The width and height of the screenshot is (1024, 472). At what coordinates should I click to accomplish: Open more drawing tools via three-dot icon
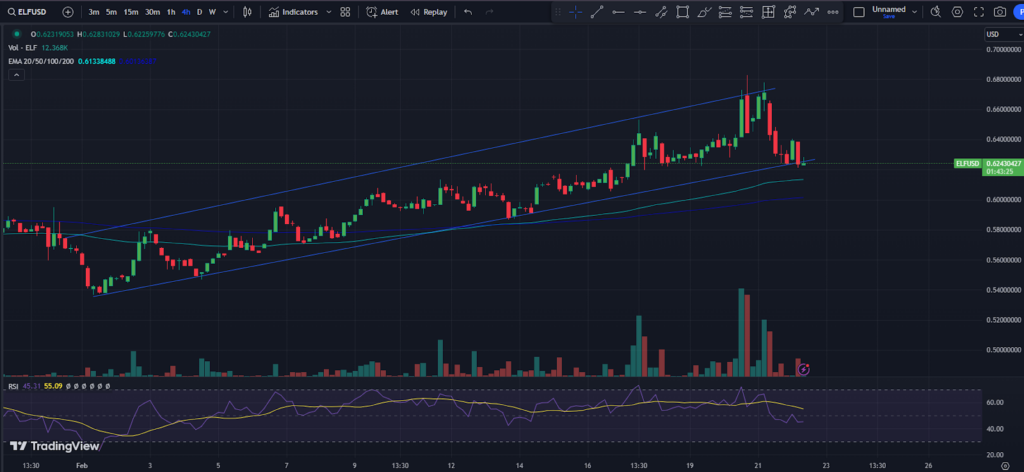coord(833,12)
